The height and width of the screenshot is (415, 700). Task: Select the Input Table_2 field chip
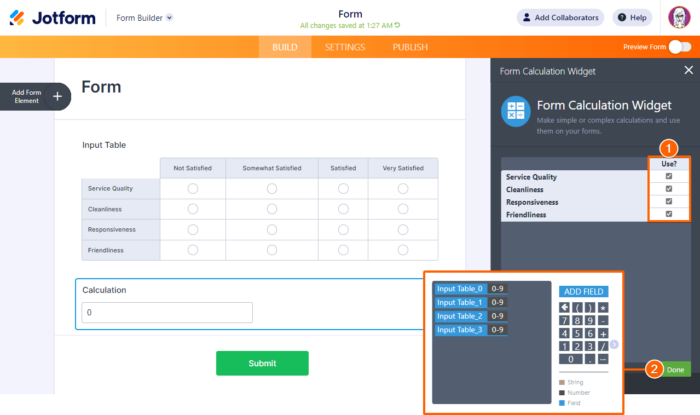tap(460, 316)
